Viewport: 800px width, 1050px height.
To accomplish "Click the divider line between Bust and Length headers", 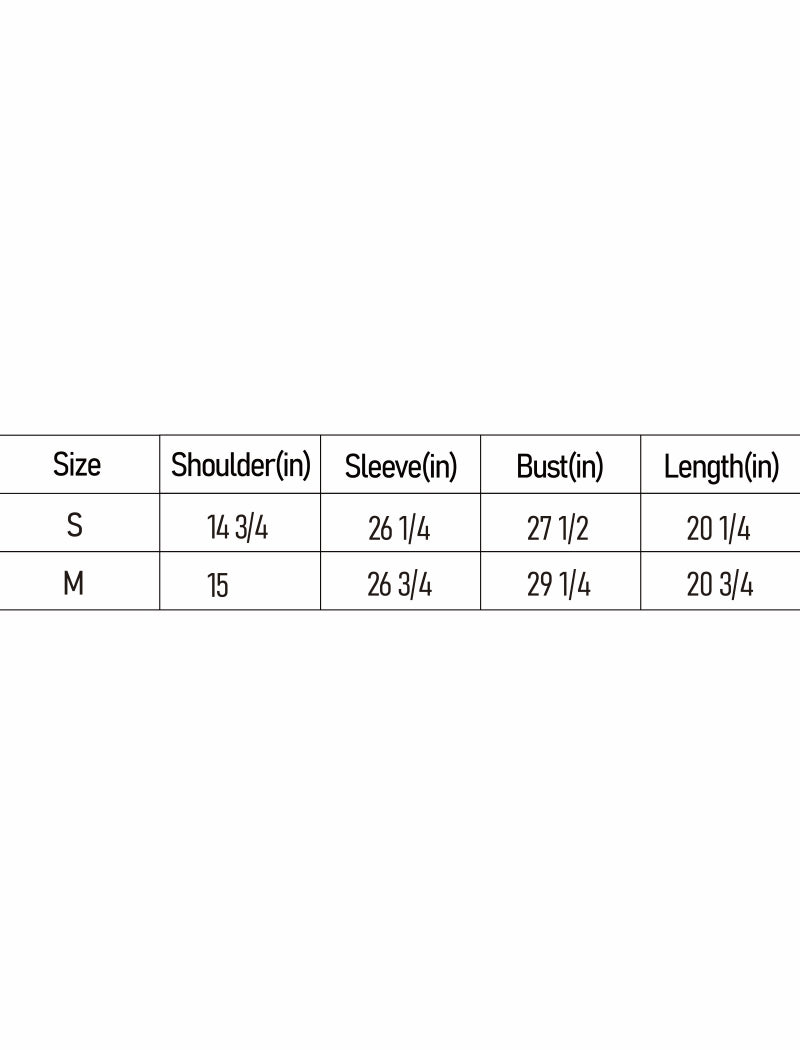I will pyautogui.click(x=640, y=465).
